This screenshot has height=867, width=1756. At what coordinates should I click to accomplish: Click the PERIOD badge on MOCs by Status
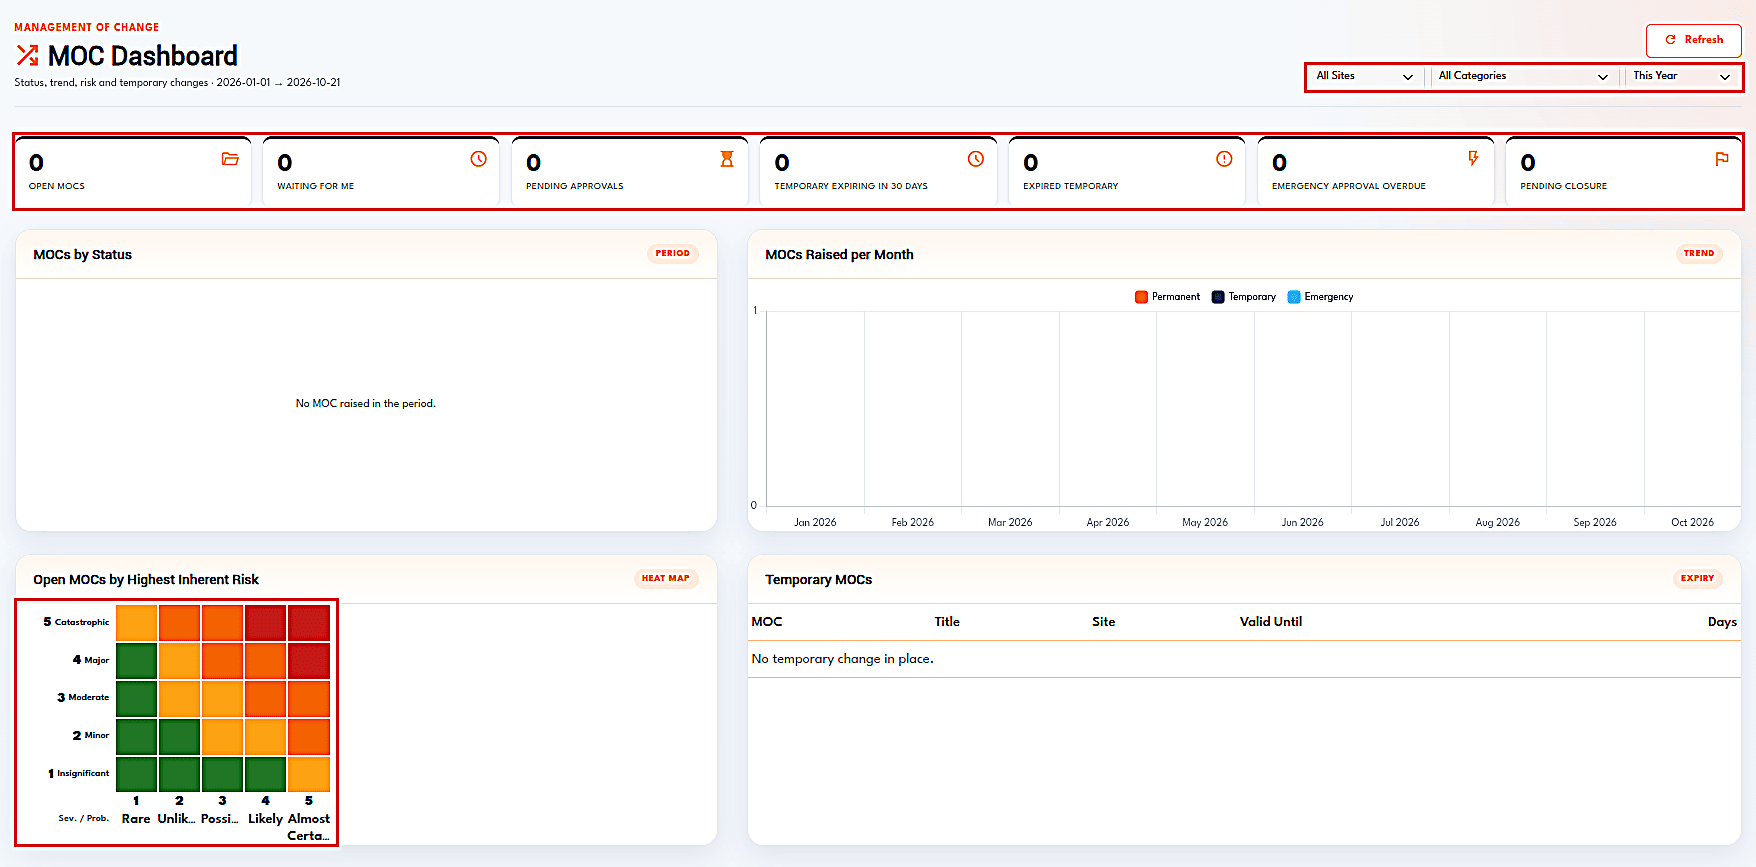(672, 254)
